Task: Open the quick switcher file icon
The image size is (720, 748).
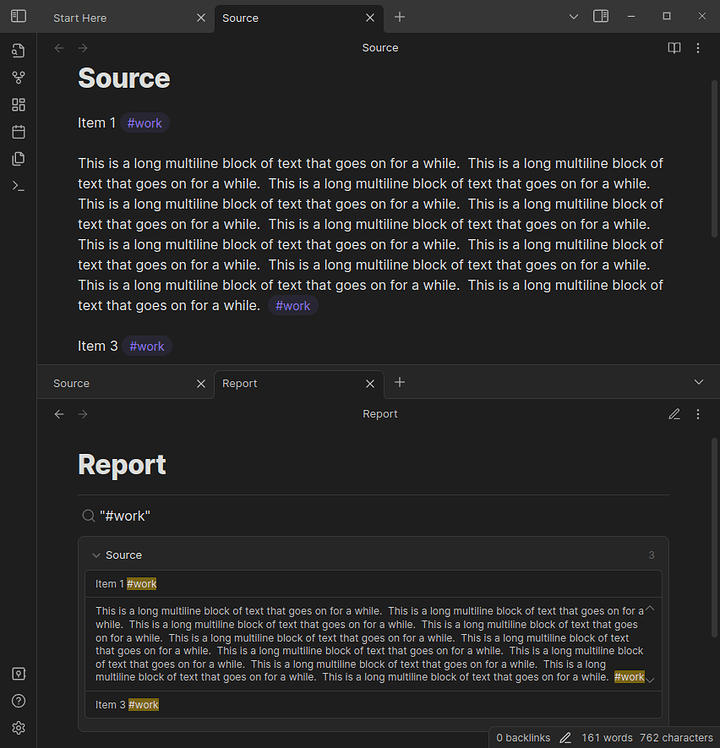Action: pyautogui.click(x=18, y=51)
